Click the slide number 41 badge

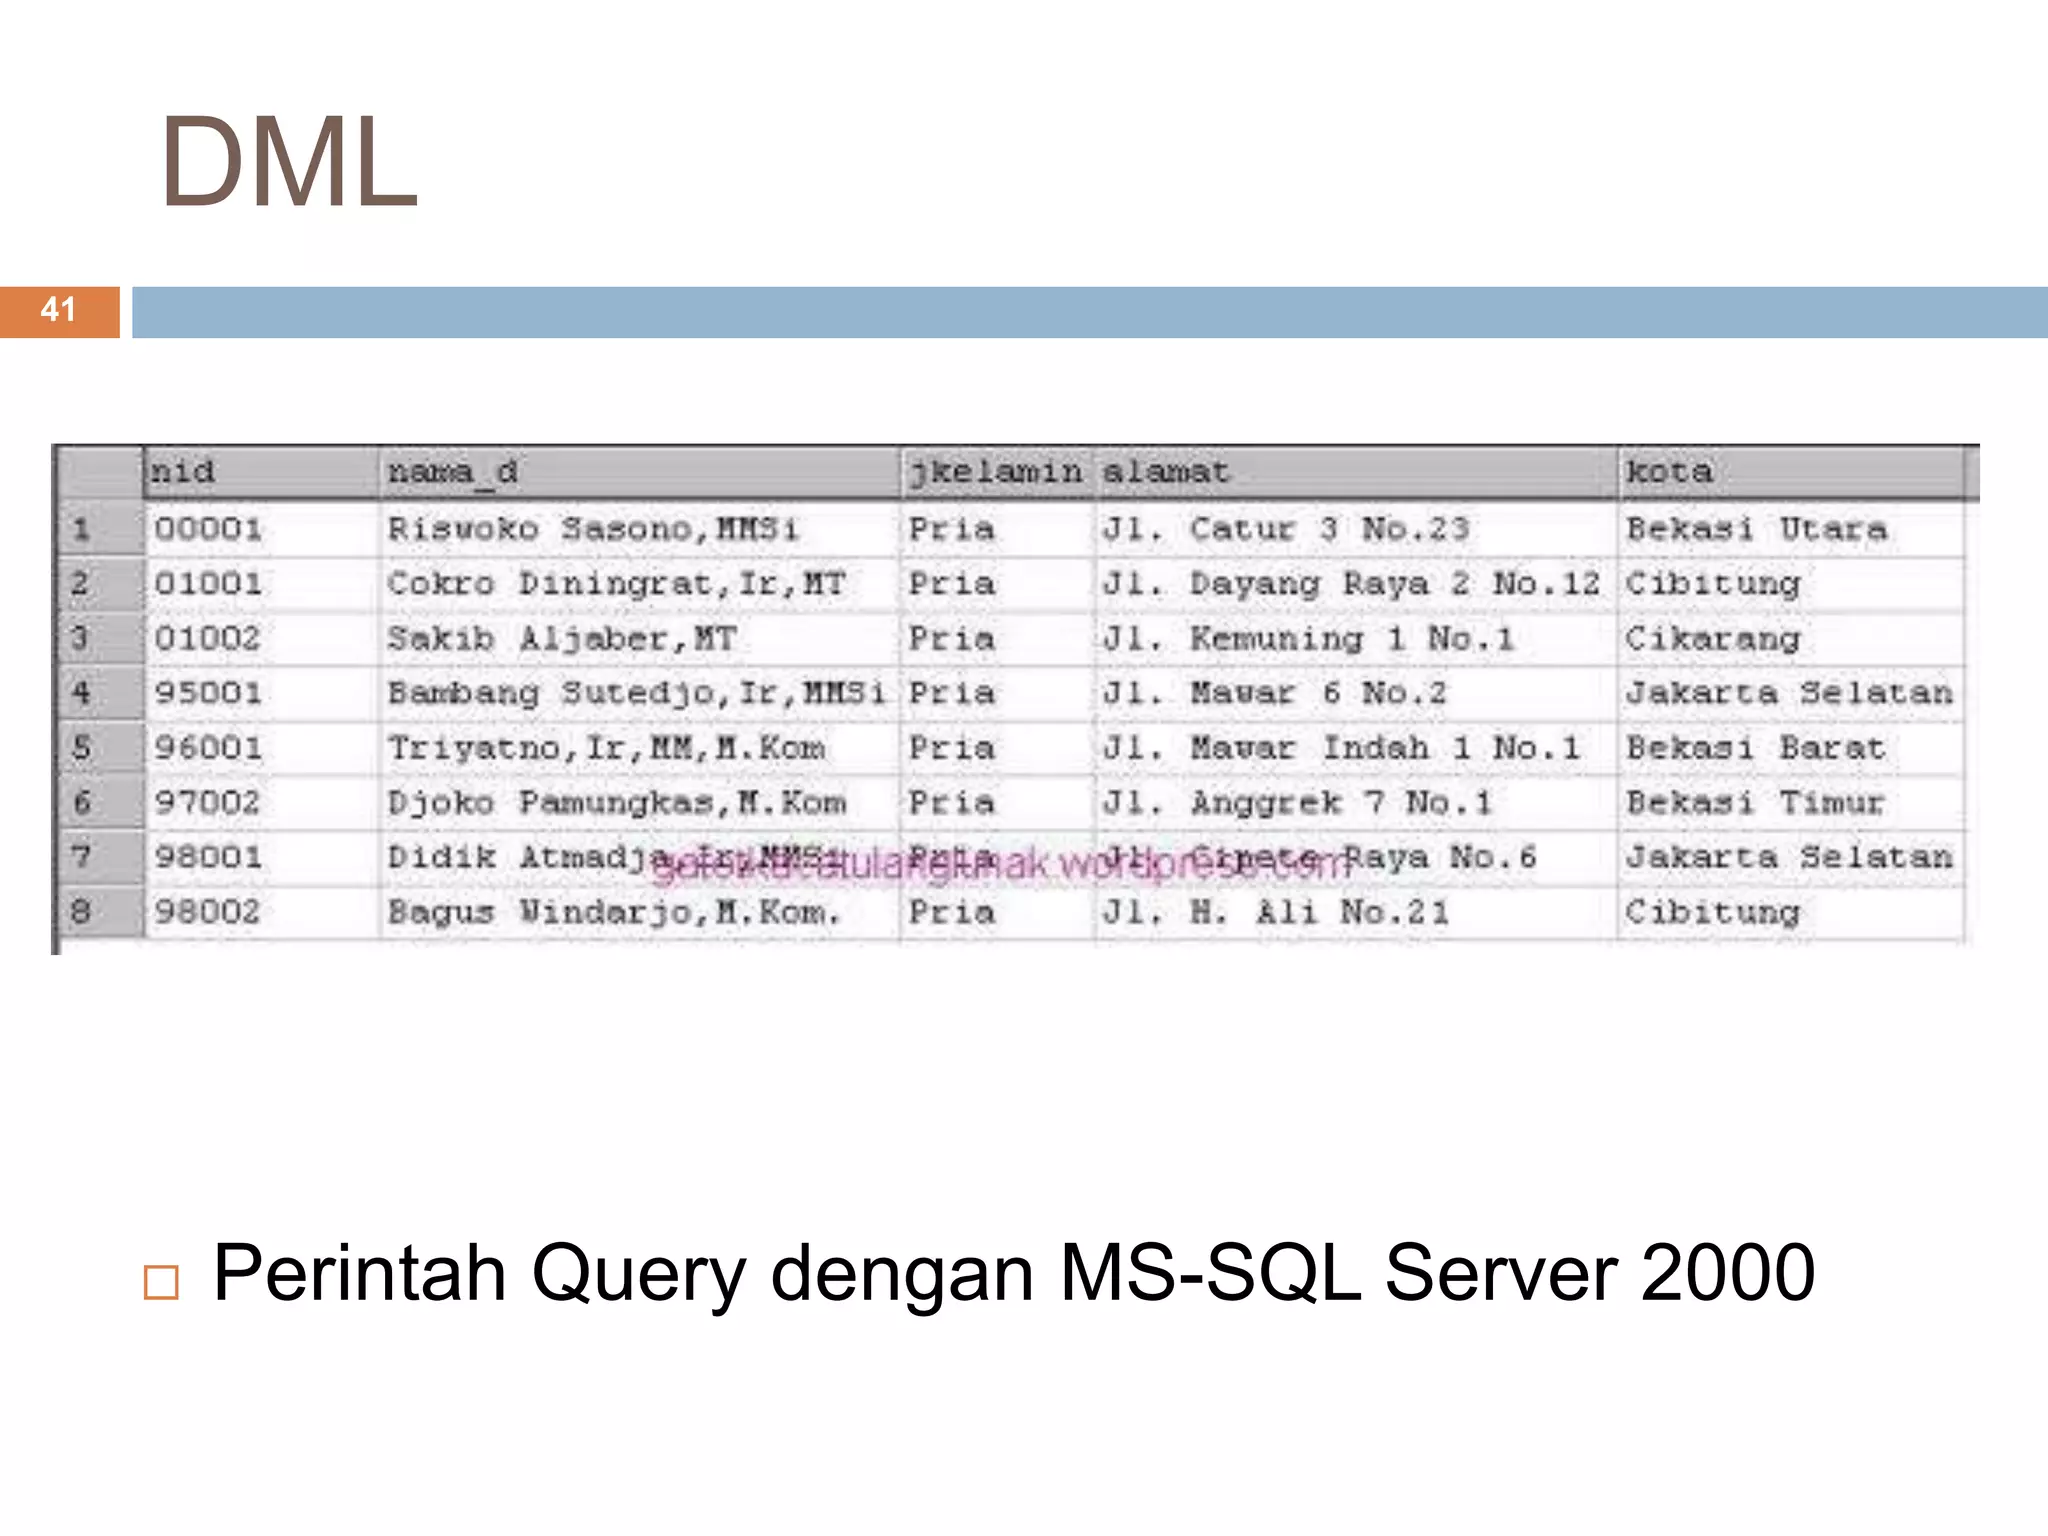tap(59, 311)
